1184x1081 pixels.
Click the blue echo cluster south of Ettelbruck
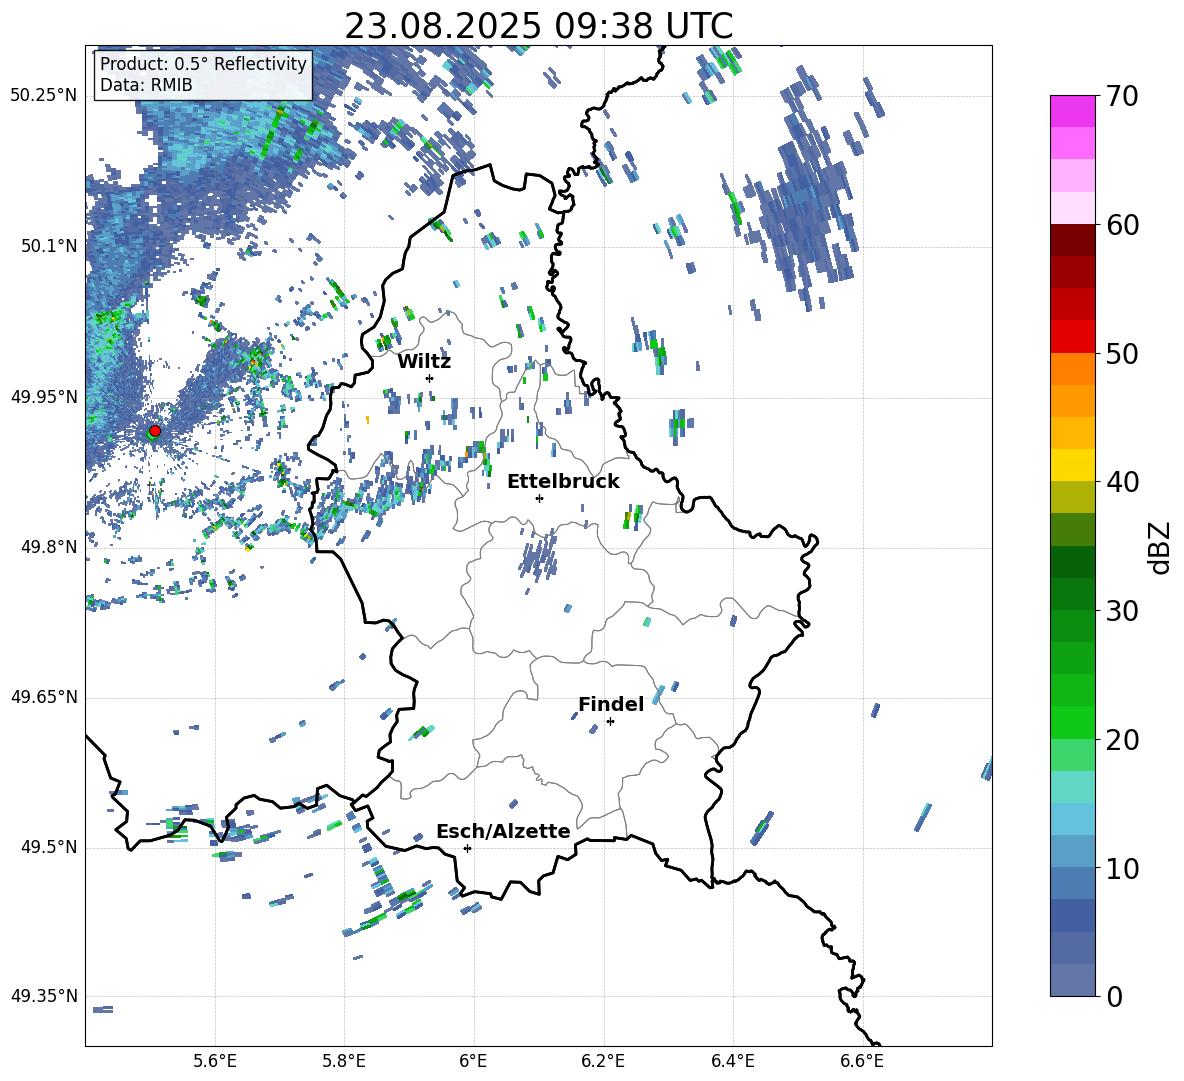539,555
